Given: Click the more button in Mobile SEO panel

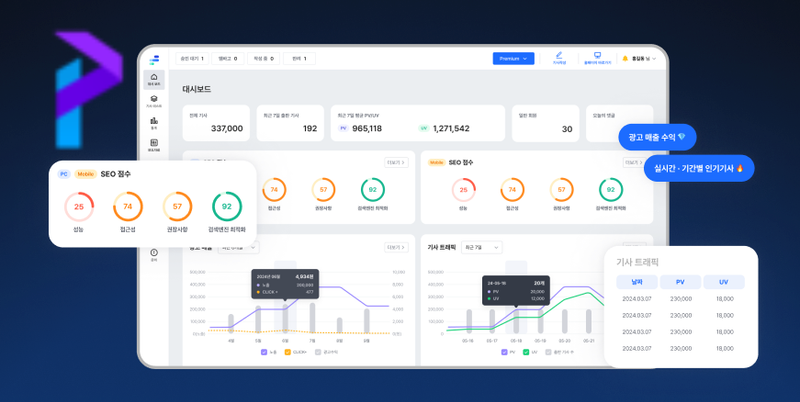Looking at the screenshot, I should click(x=633, y=162).
